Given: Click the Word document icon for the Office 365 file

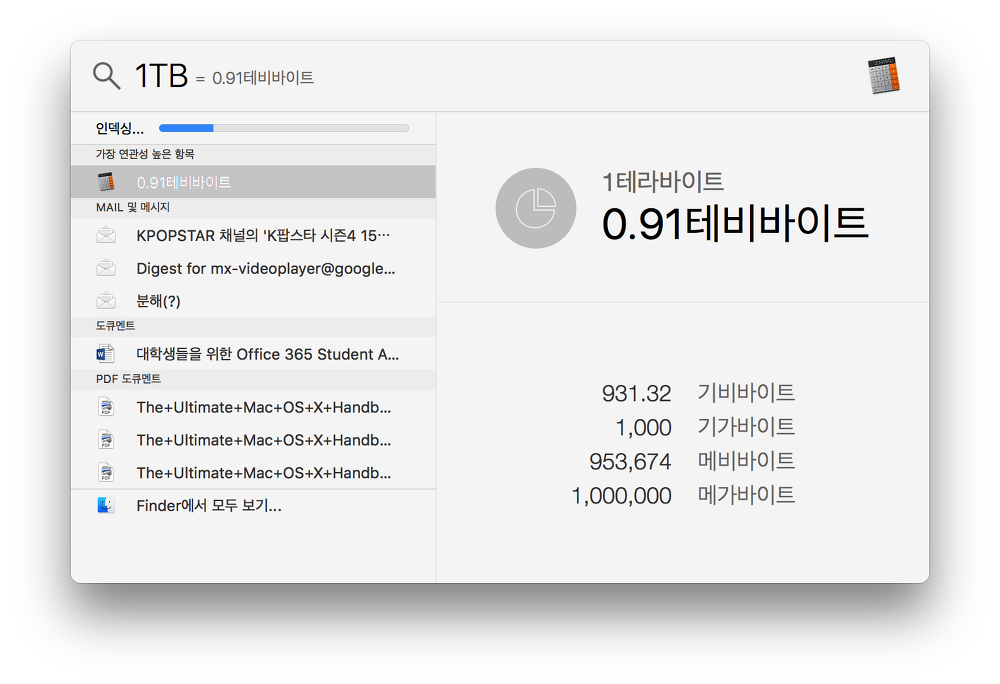Looking at the screenshot, I should [106, 354].
